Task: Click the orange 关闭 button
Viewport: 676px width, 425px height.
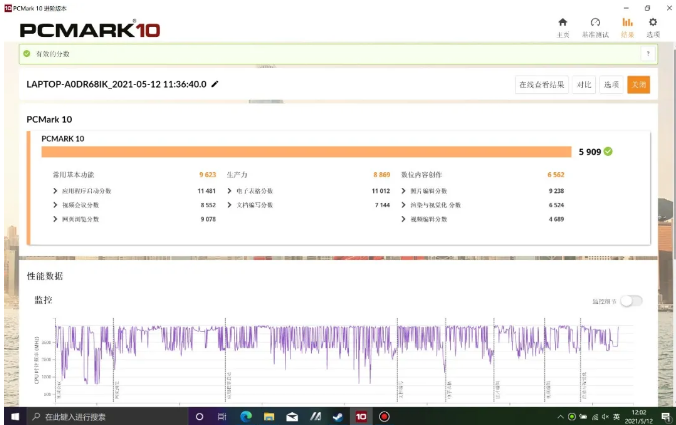Action: coord(638,85)
